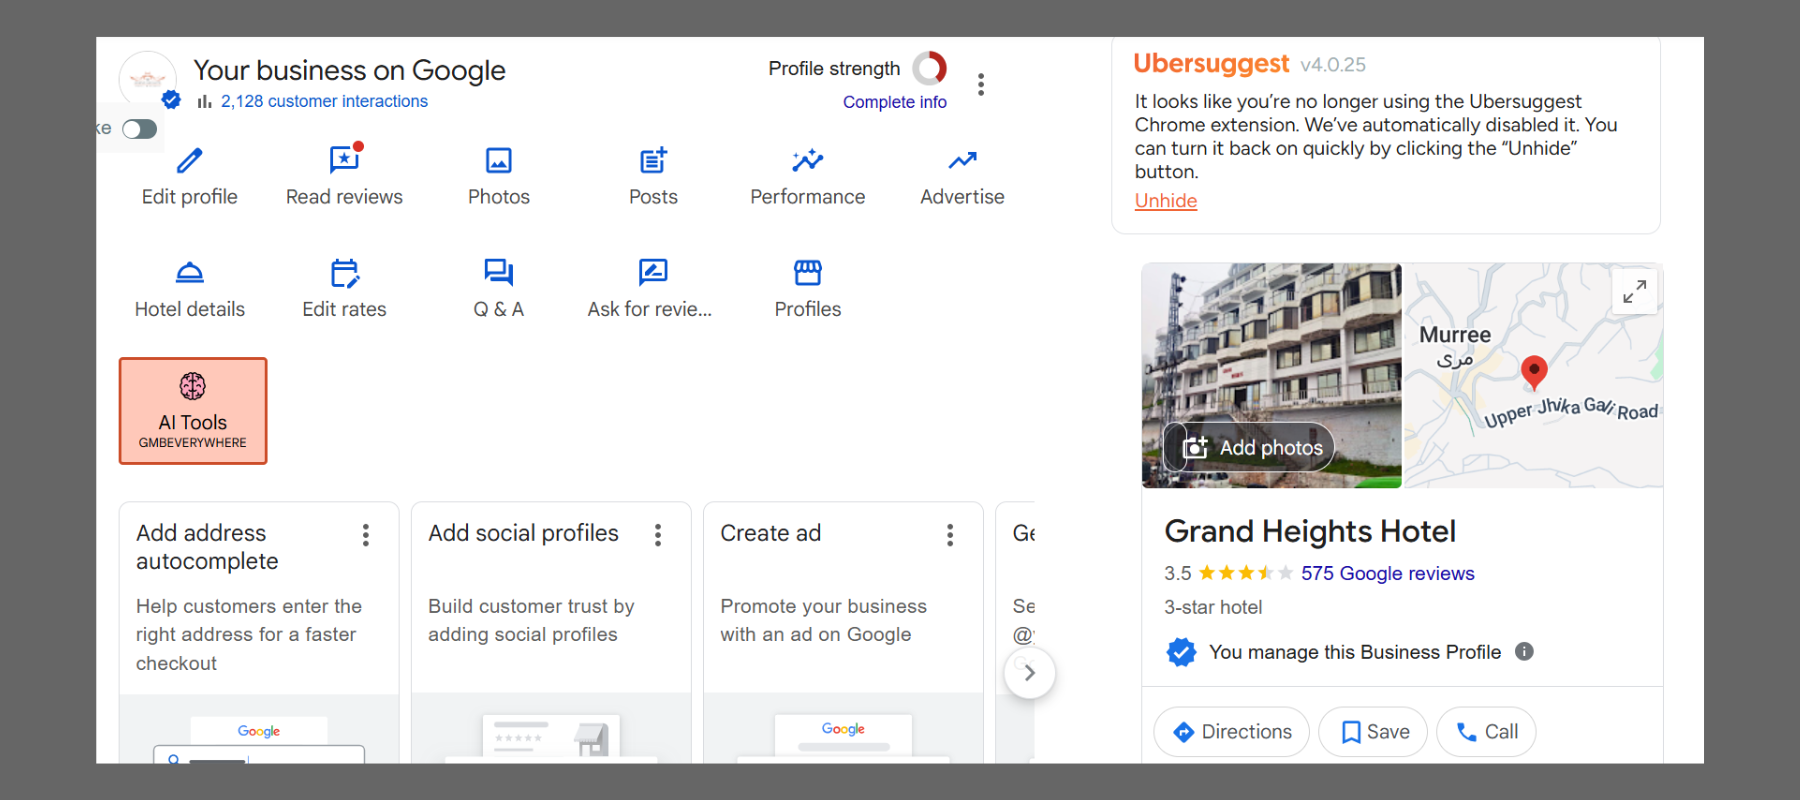Screen dimensions: 1800x800
Task: Click the Posts icon
Action: (653, 161)
